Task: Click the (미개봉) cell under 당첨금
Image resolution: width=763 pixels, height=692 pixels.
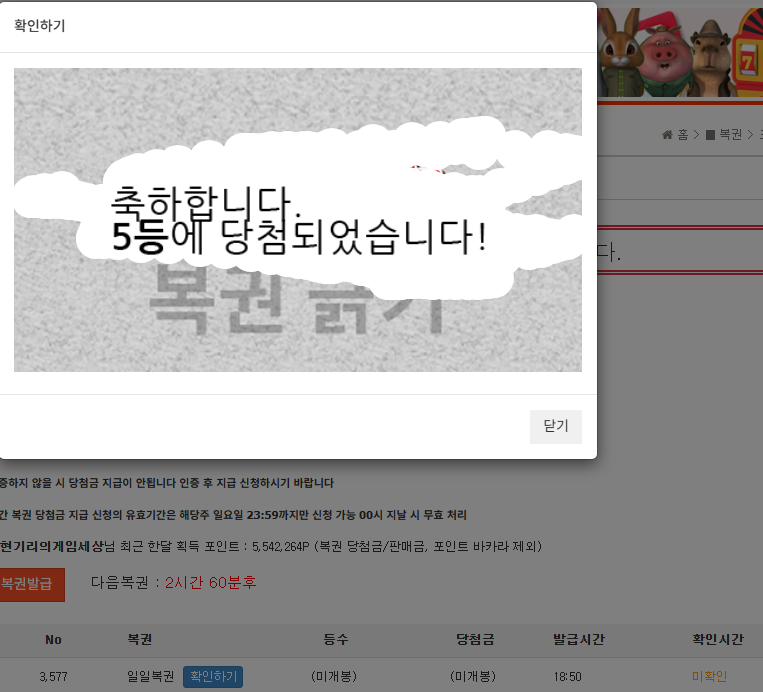Action: pyautogui.click(x=472, y=676)
